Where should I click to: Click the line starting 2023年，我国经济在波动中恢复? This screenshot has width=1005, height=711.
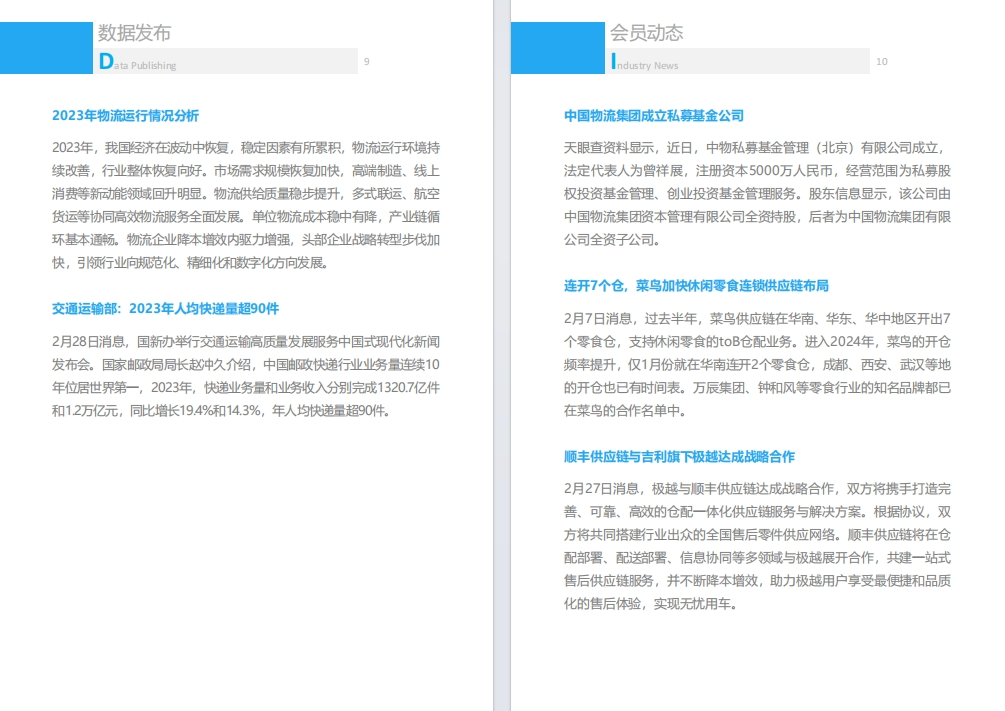(x=246, y=148)
